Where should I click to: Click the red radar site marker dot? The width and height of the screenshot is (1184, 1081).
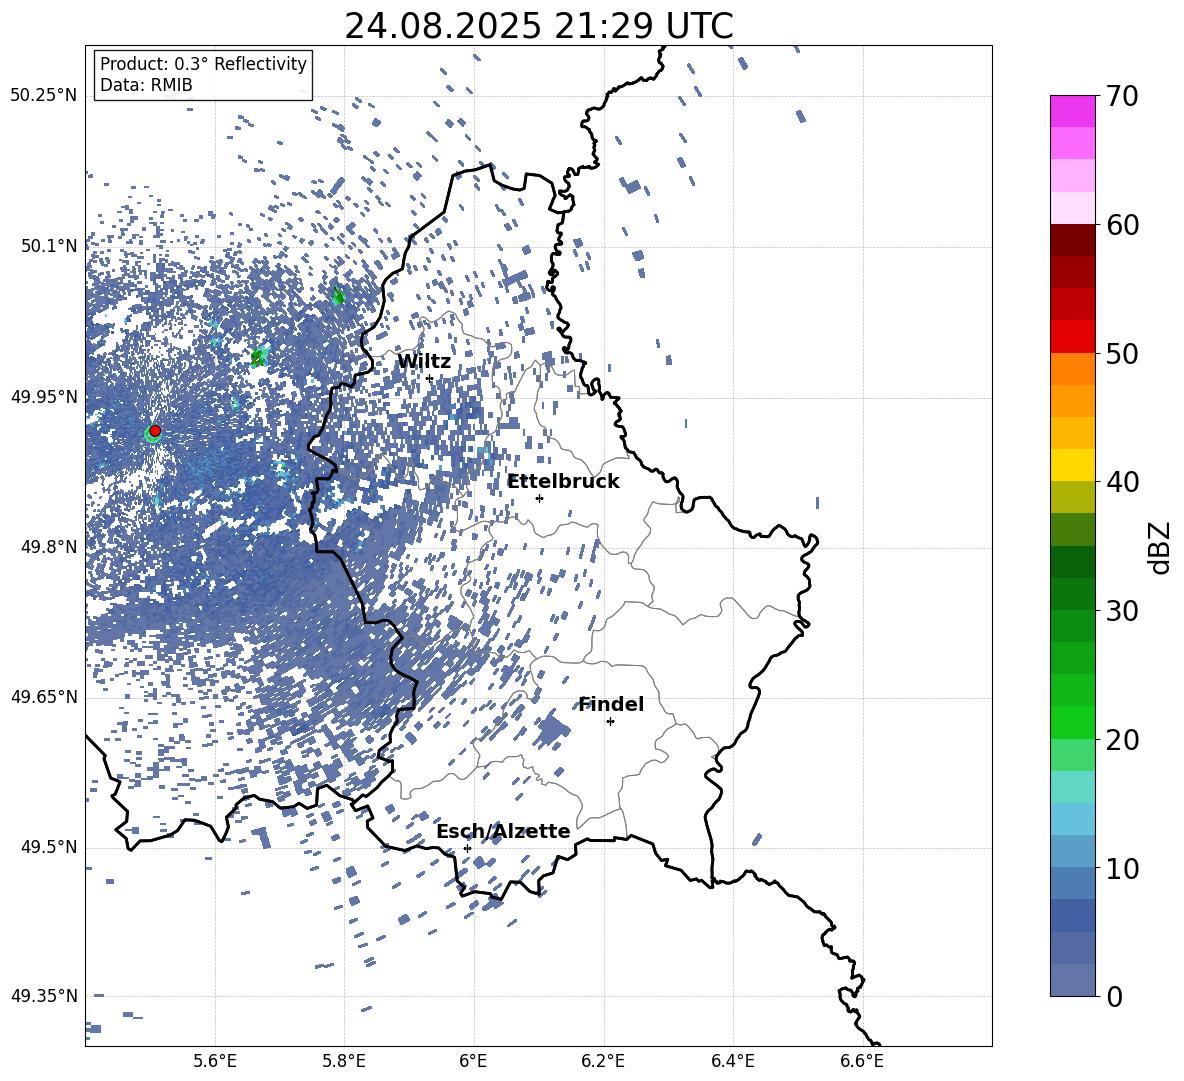coord(155,431)
